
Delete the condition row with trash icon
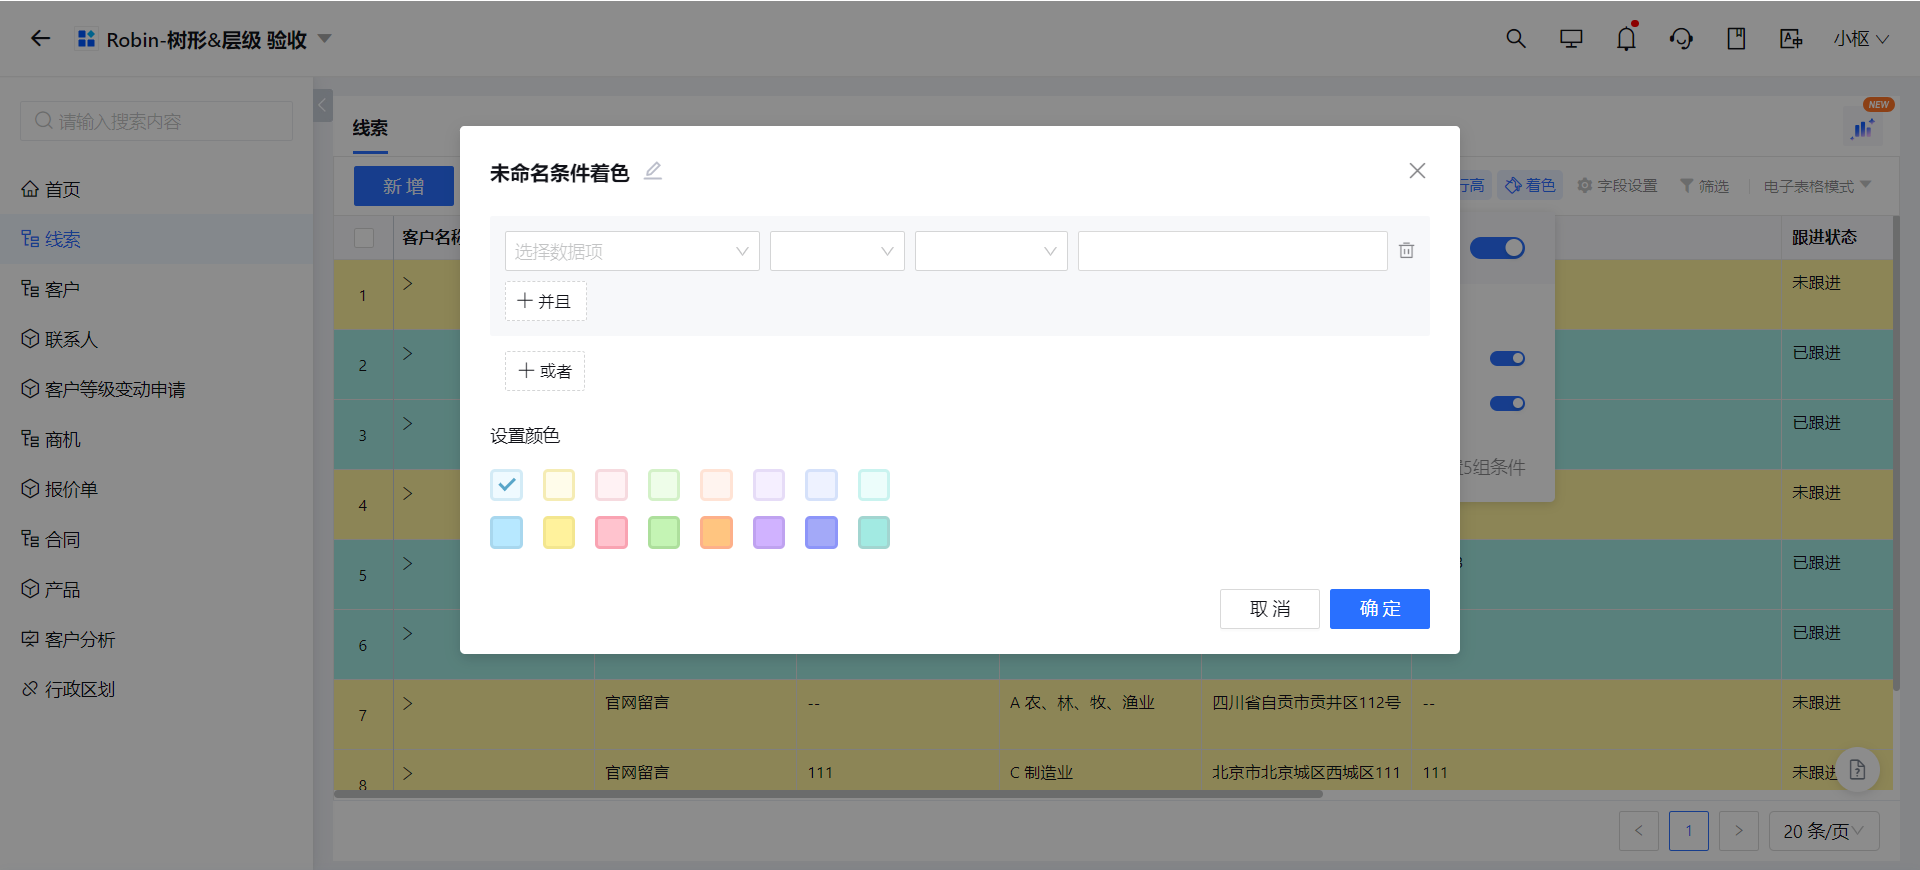1406,250
